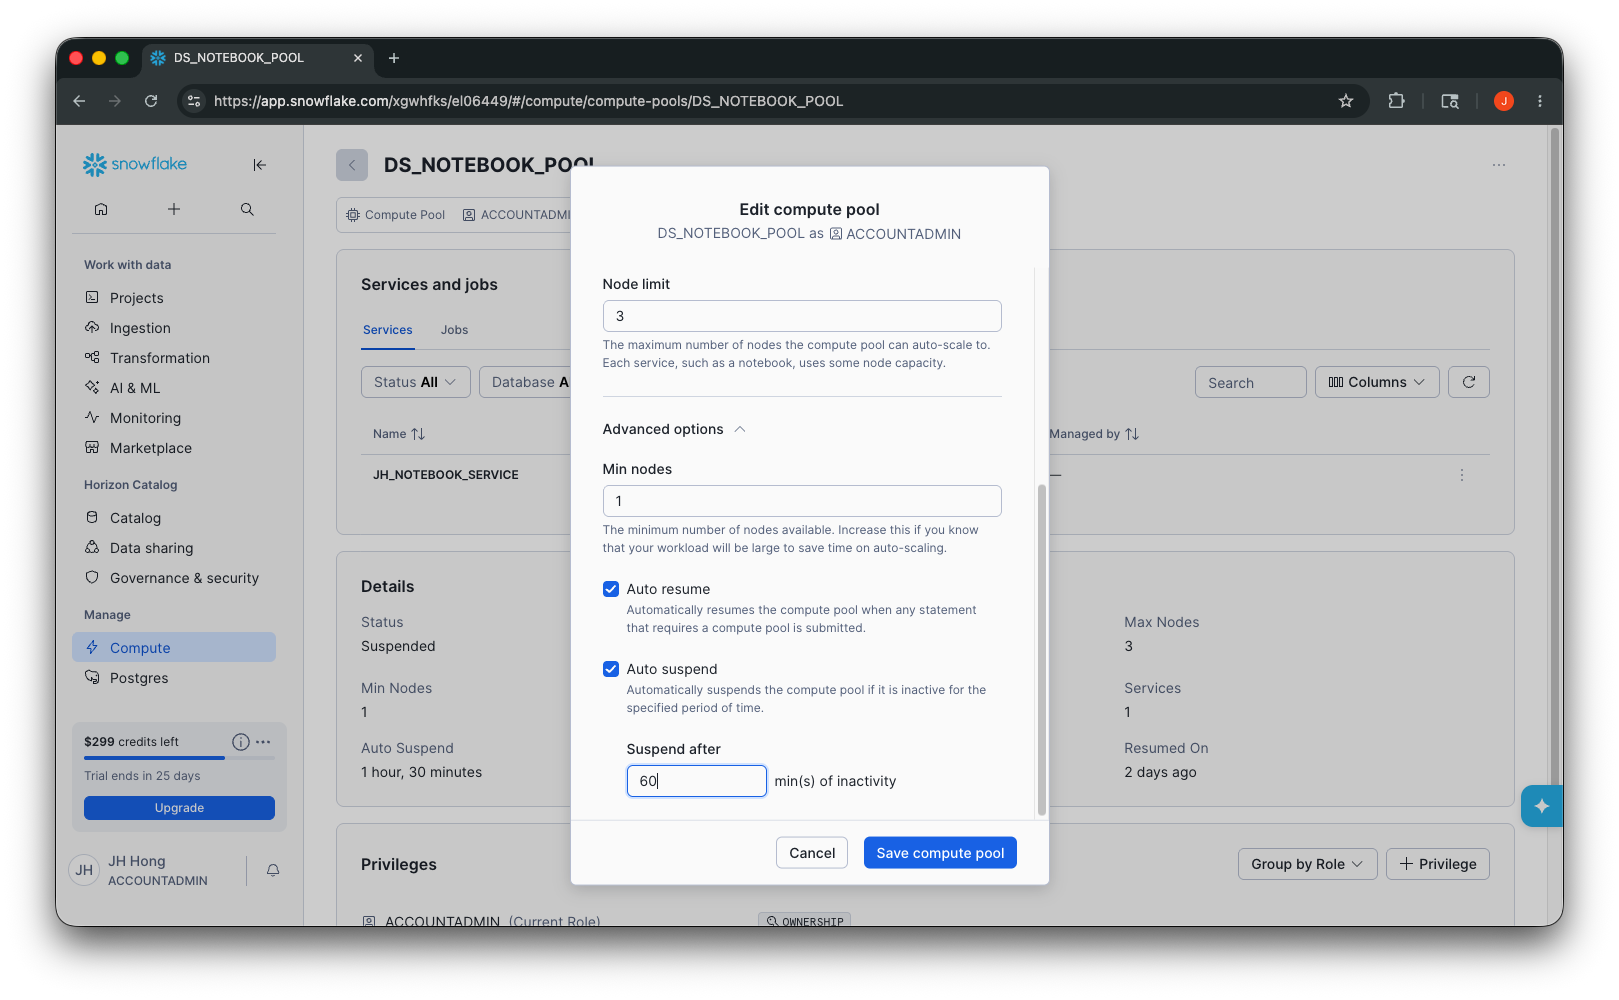Screen dimensions: 1619x1000
Task: Go back with the page back arrow
Action: (x=352, y=165)
